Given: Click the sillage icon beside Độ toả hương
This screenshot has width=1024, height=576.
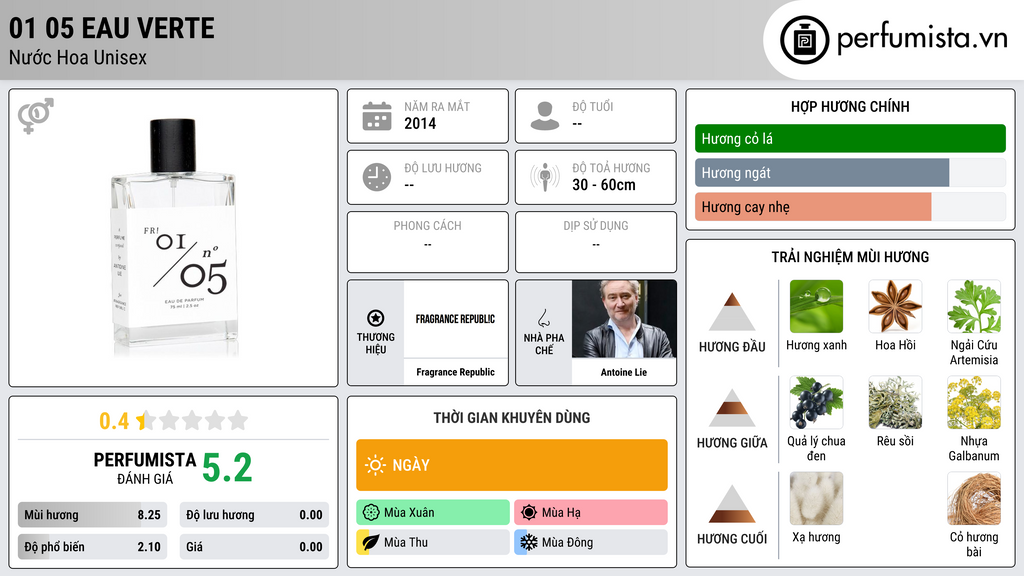Looking at the screenshot, I should pos(545,177).
